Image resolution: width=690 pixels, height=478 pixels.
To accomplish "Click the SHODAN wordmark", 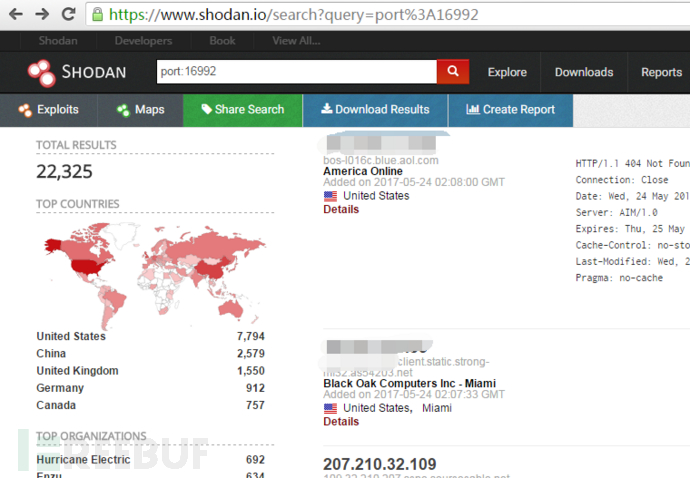I will click(94, 72).
